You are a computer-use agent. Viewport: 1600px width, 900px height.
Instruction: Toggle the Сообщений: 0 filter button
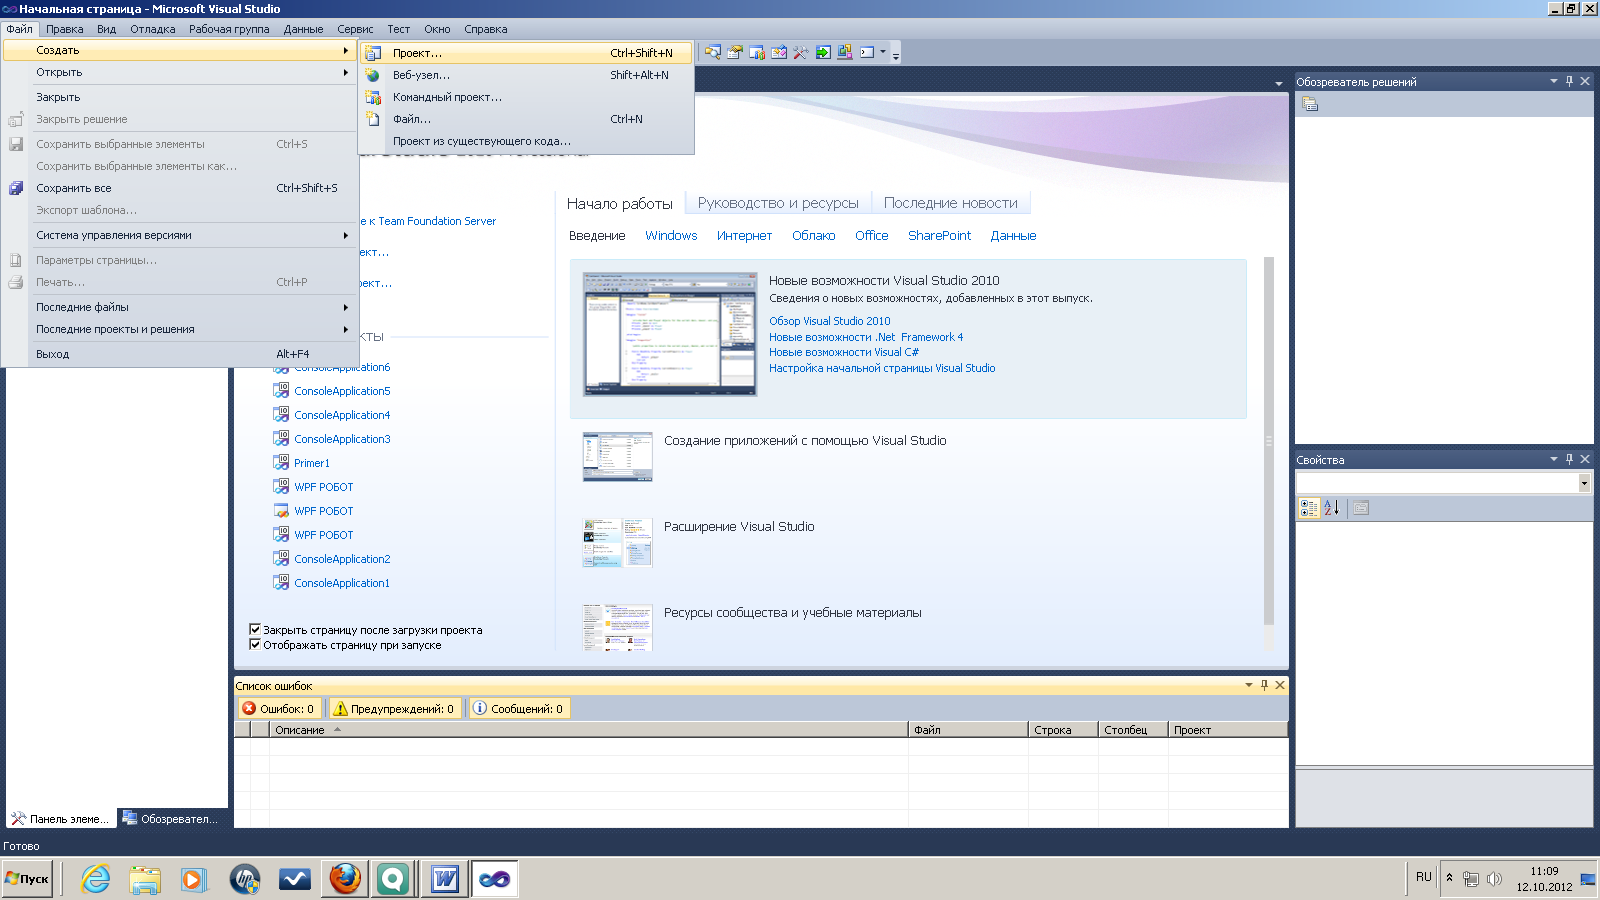(518, 708)
